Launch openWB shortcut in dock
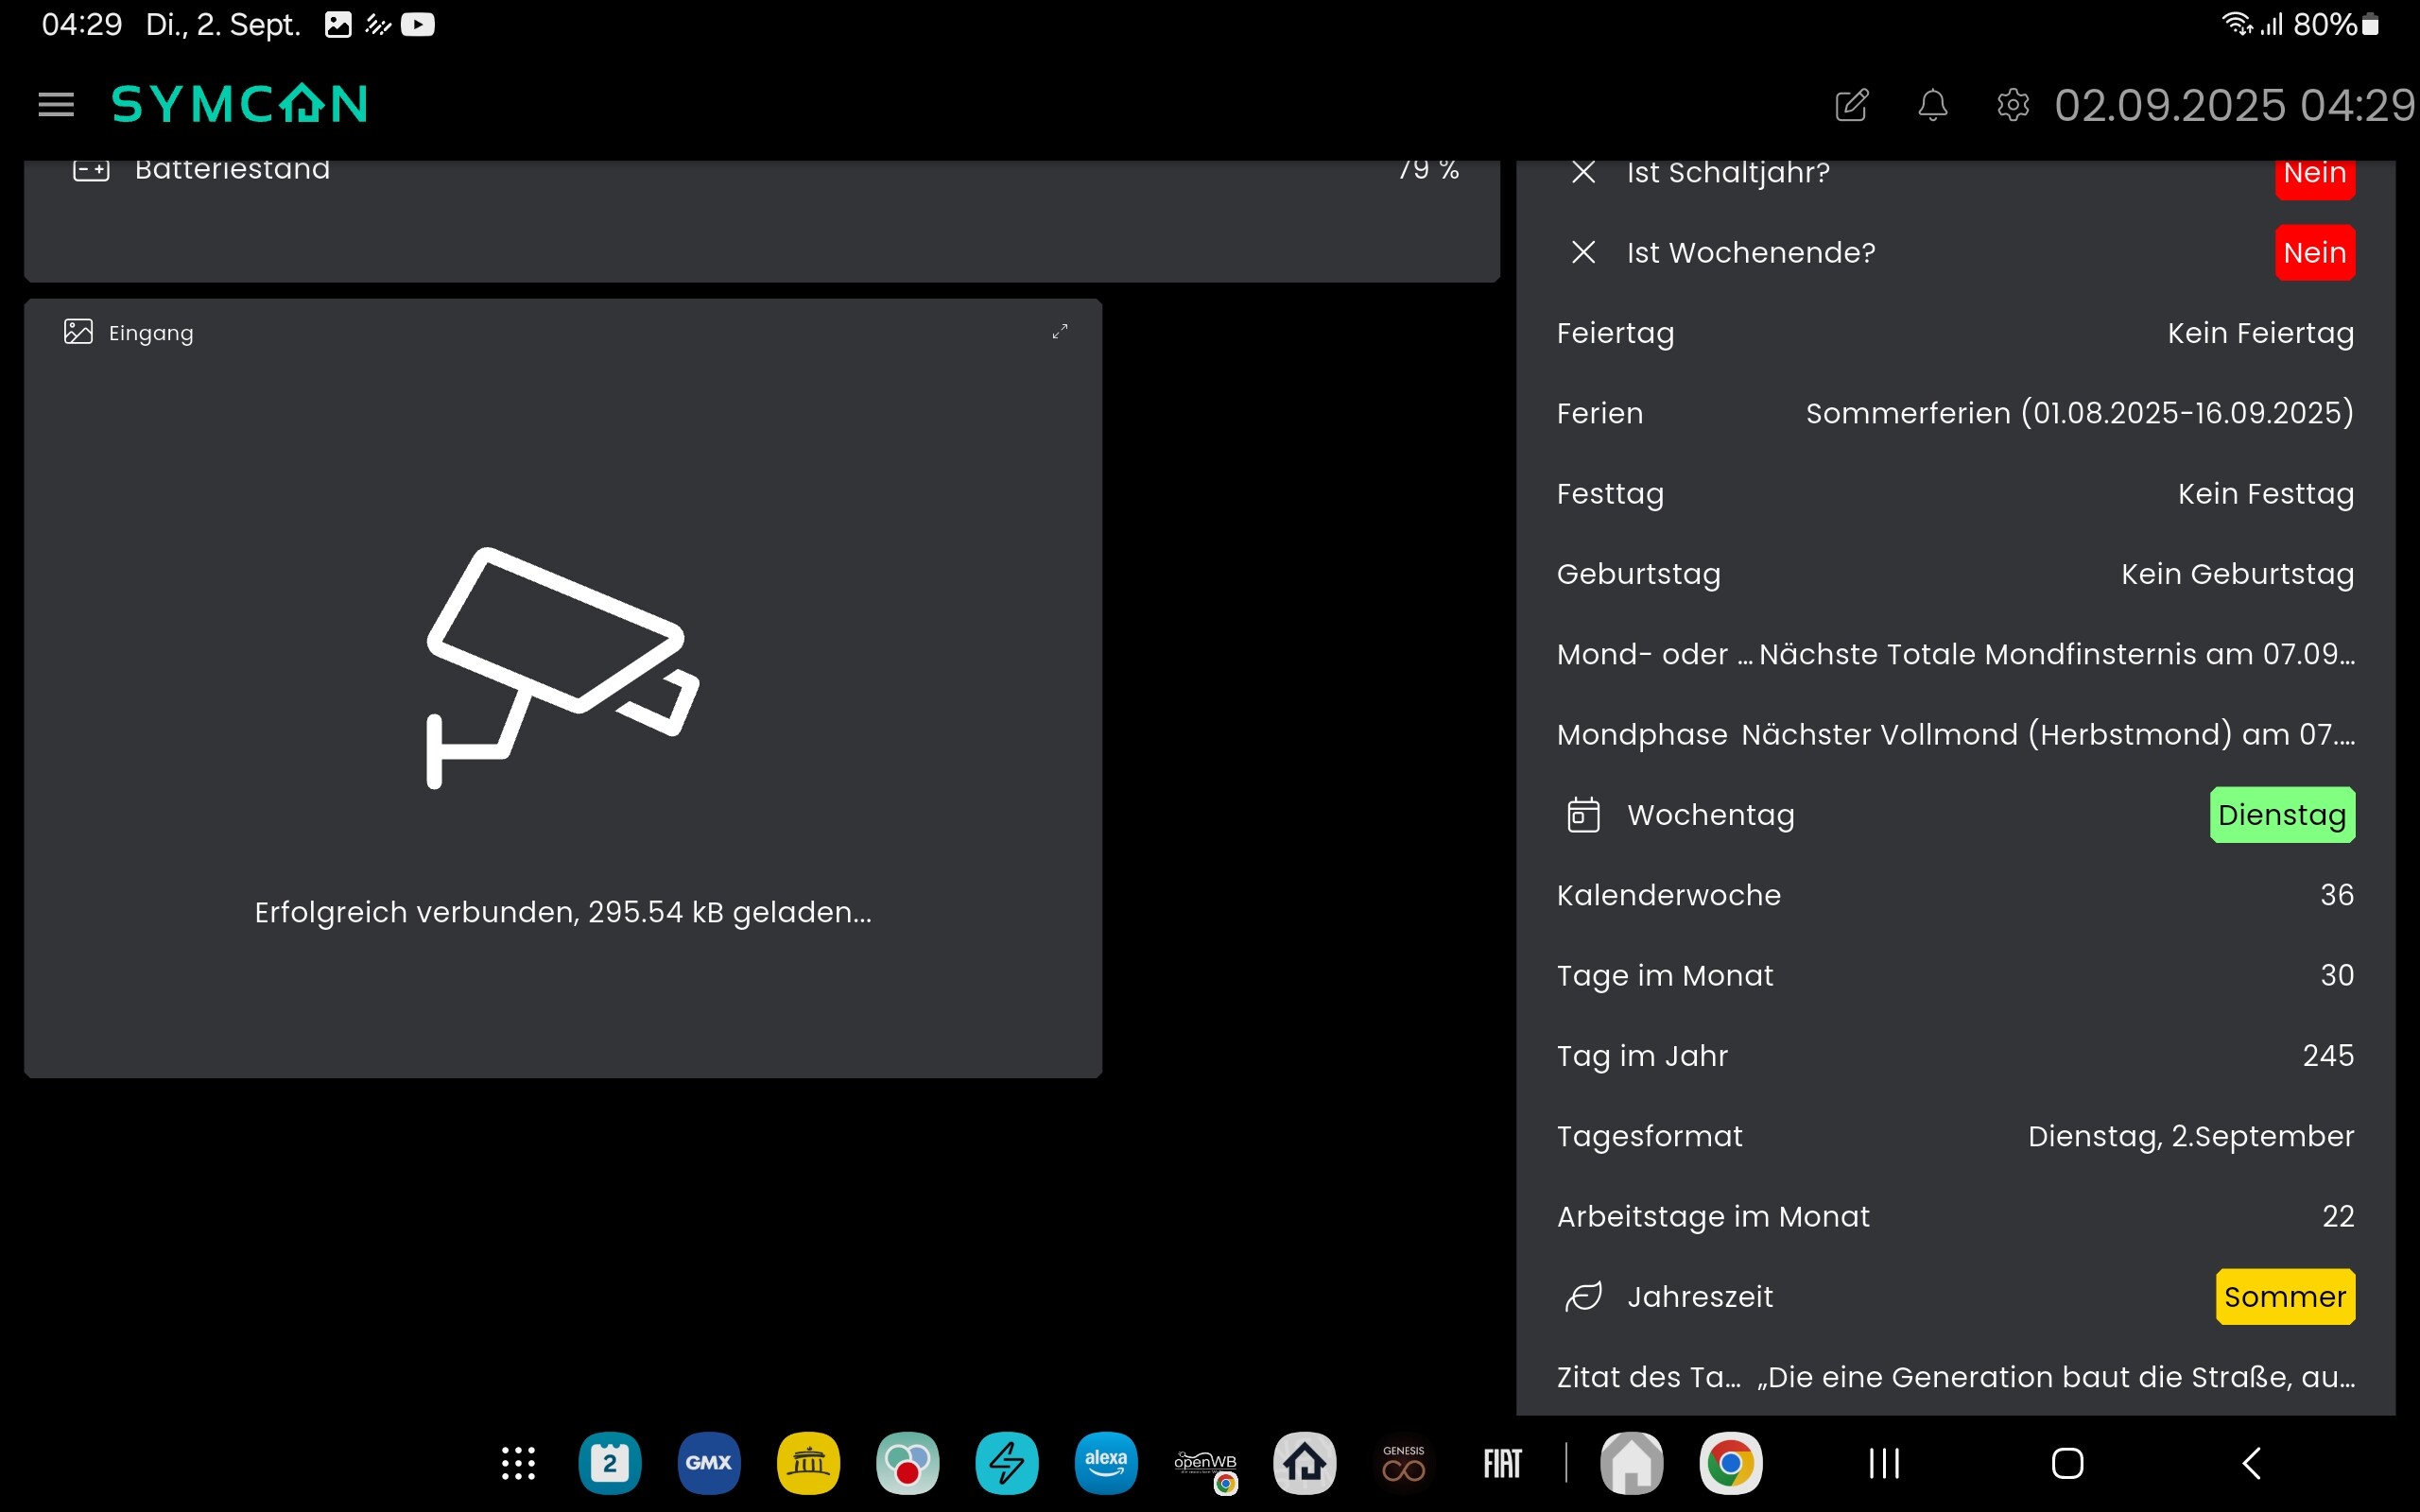 click(x=1205, y=1463)
